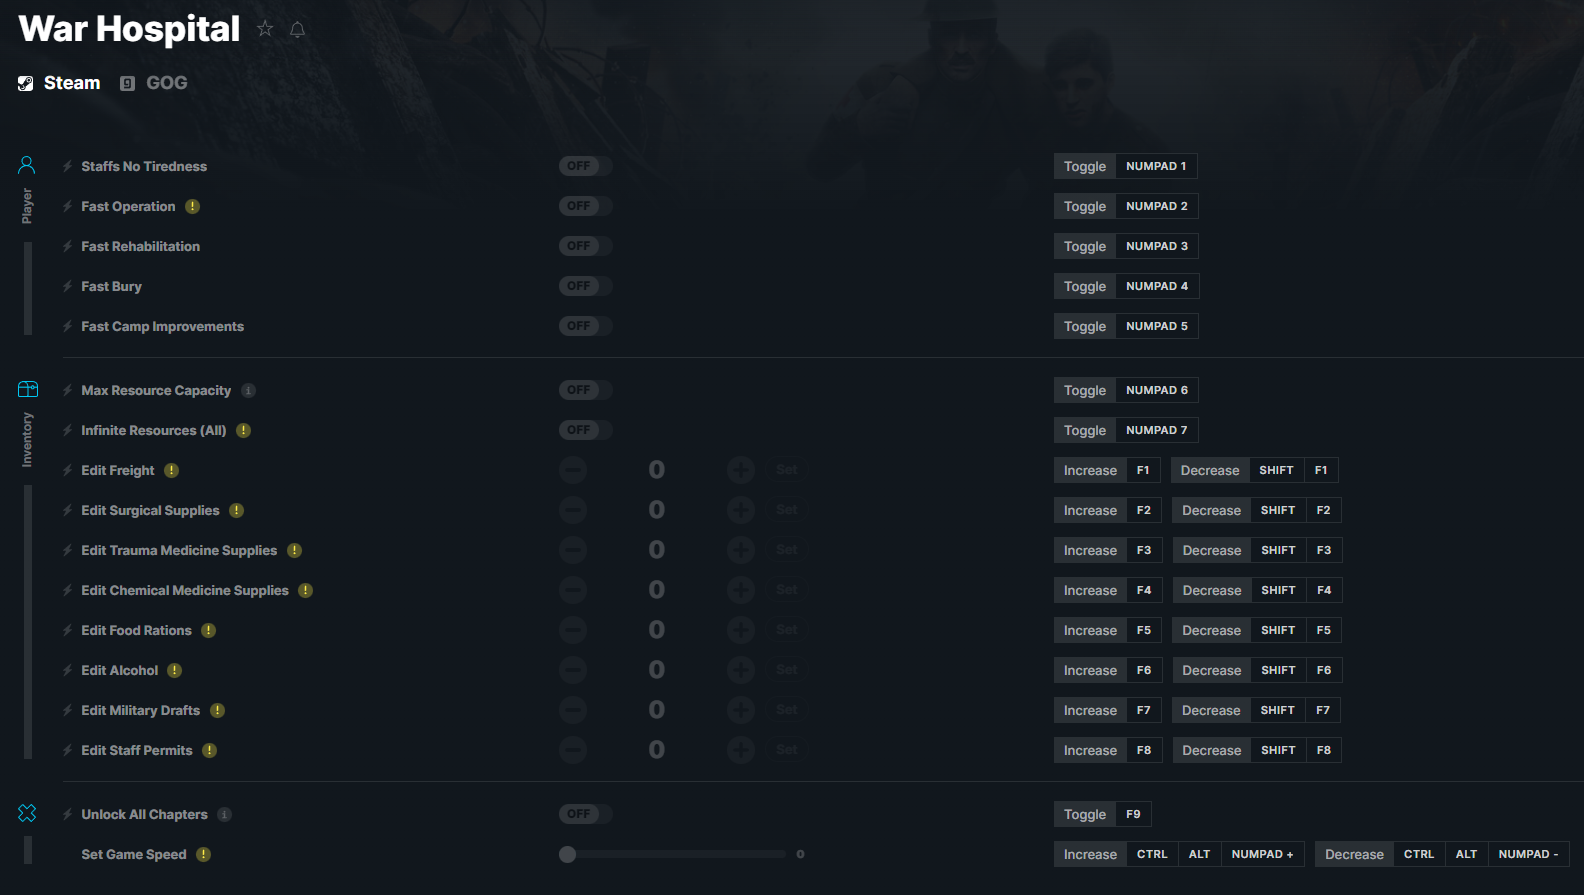View Edit Alcohol warning icon
Screen dimensions: 1584x895
pos(175,670)
